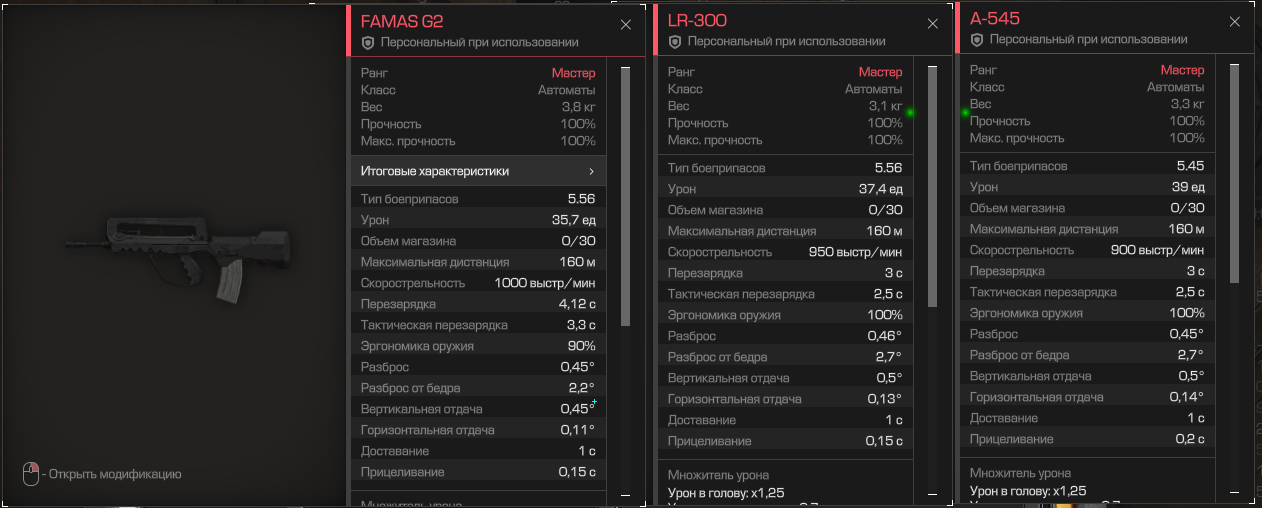Click the LR-300 panel scrollbar
The width and height of the screenshot is (1262, 508).
click(933, 185)
